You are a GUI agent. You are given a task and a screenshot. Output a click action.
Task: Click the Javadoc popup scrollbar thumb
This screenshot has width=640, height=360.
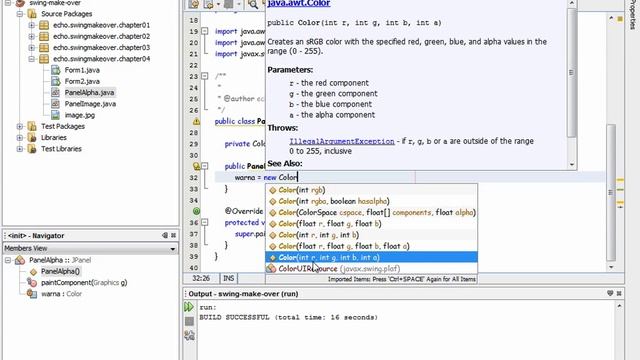tap(571, 73)
